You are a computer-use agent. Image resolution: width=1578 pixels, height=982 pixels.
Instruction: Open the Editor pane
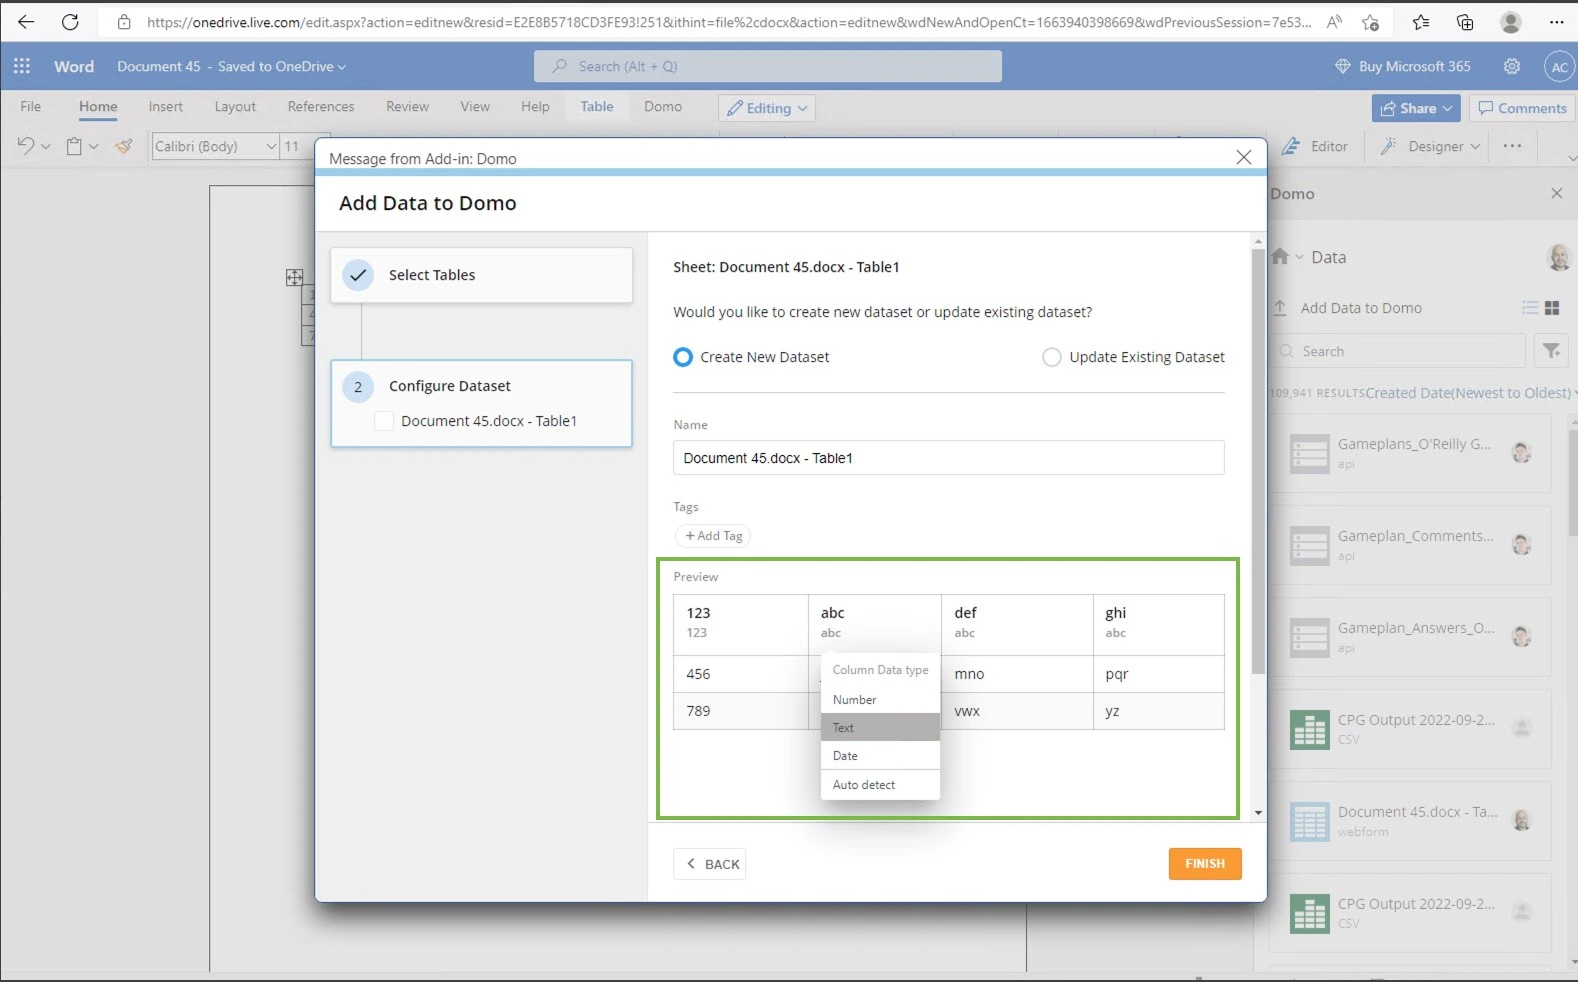tap(1315, 146)
